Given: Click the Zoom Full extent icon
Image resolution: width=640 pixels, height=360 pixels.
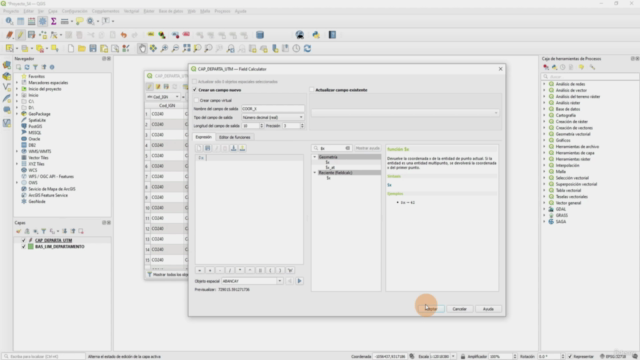Looking at the screenshot, I should [x=187, y=49].
